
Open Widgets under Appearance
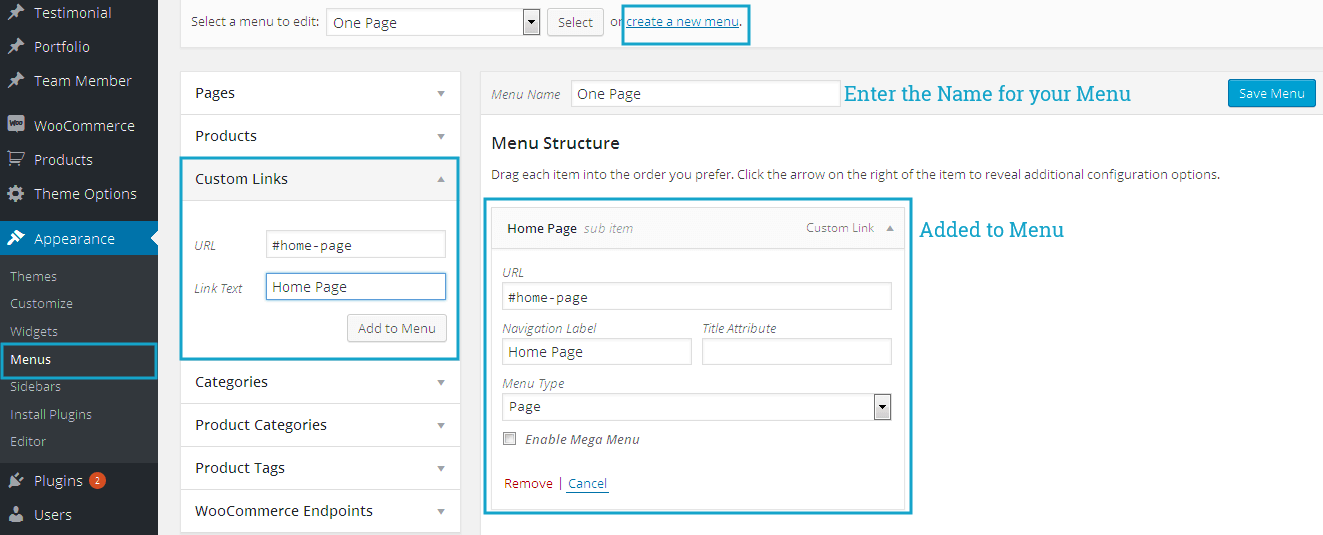34,331
